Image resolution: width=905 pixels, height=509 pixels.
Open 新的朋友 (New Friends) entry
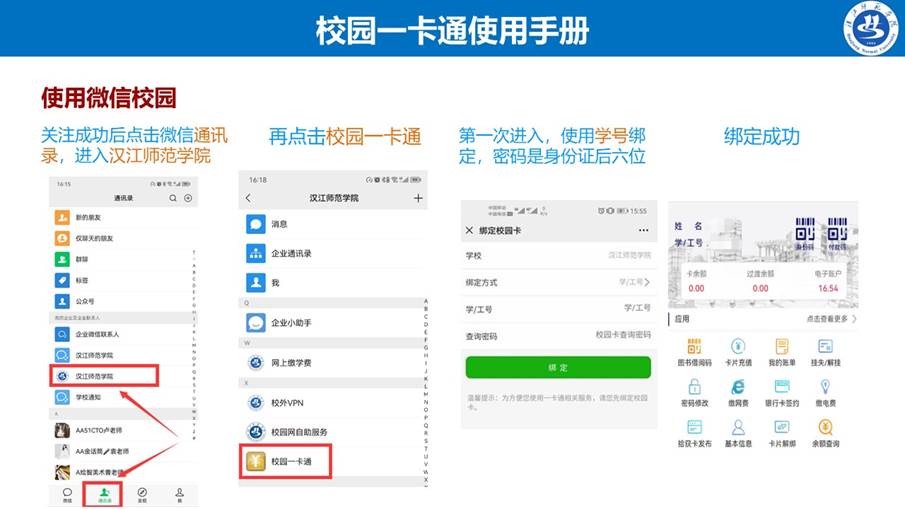click(122, 218)
